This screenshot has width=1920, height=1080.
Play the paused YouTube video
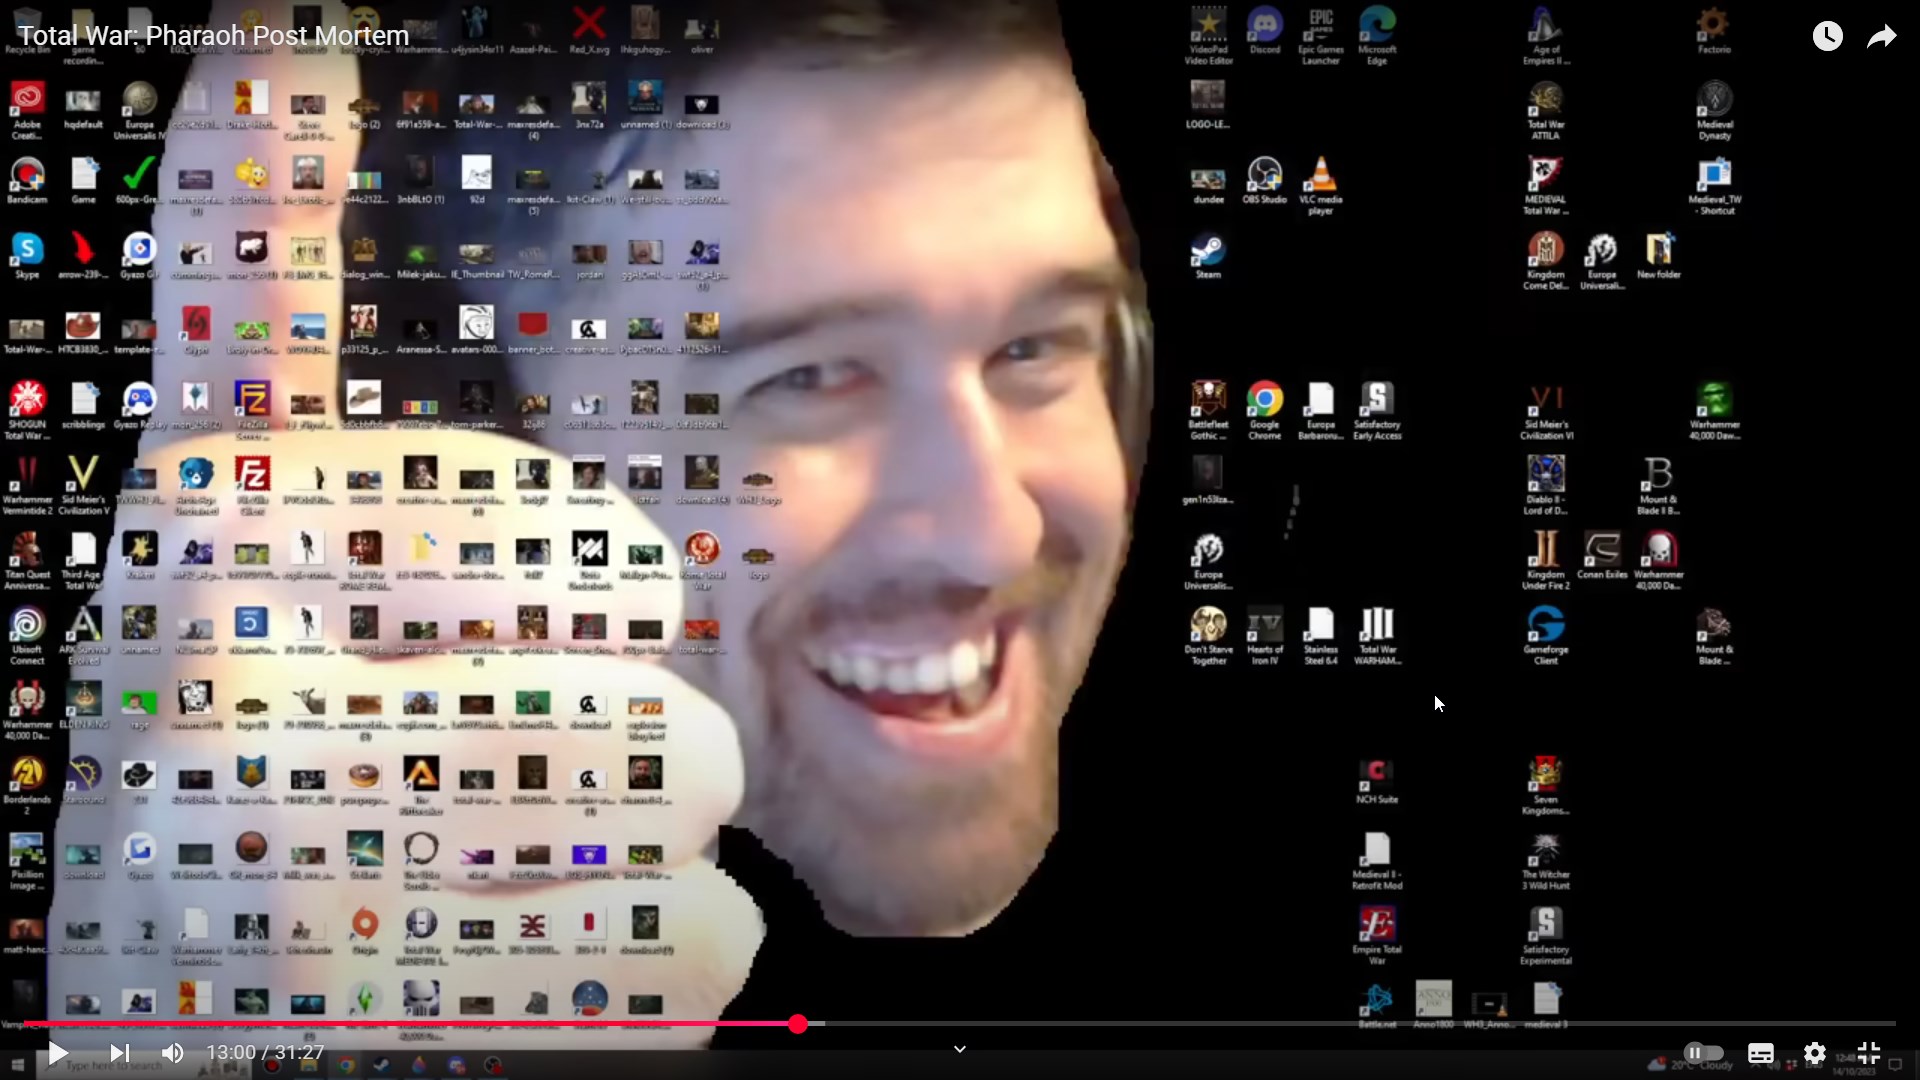point(58,1053)
